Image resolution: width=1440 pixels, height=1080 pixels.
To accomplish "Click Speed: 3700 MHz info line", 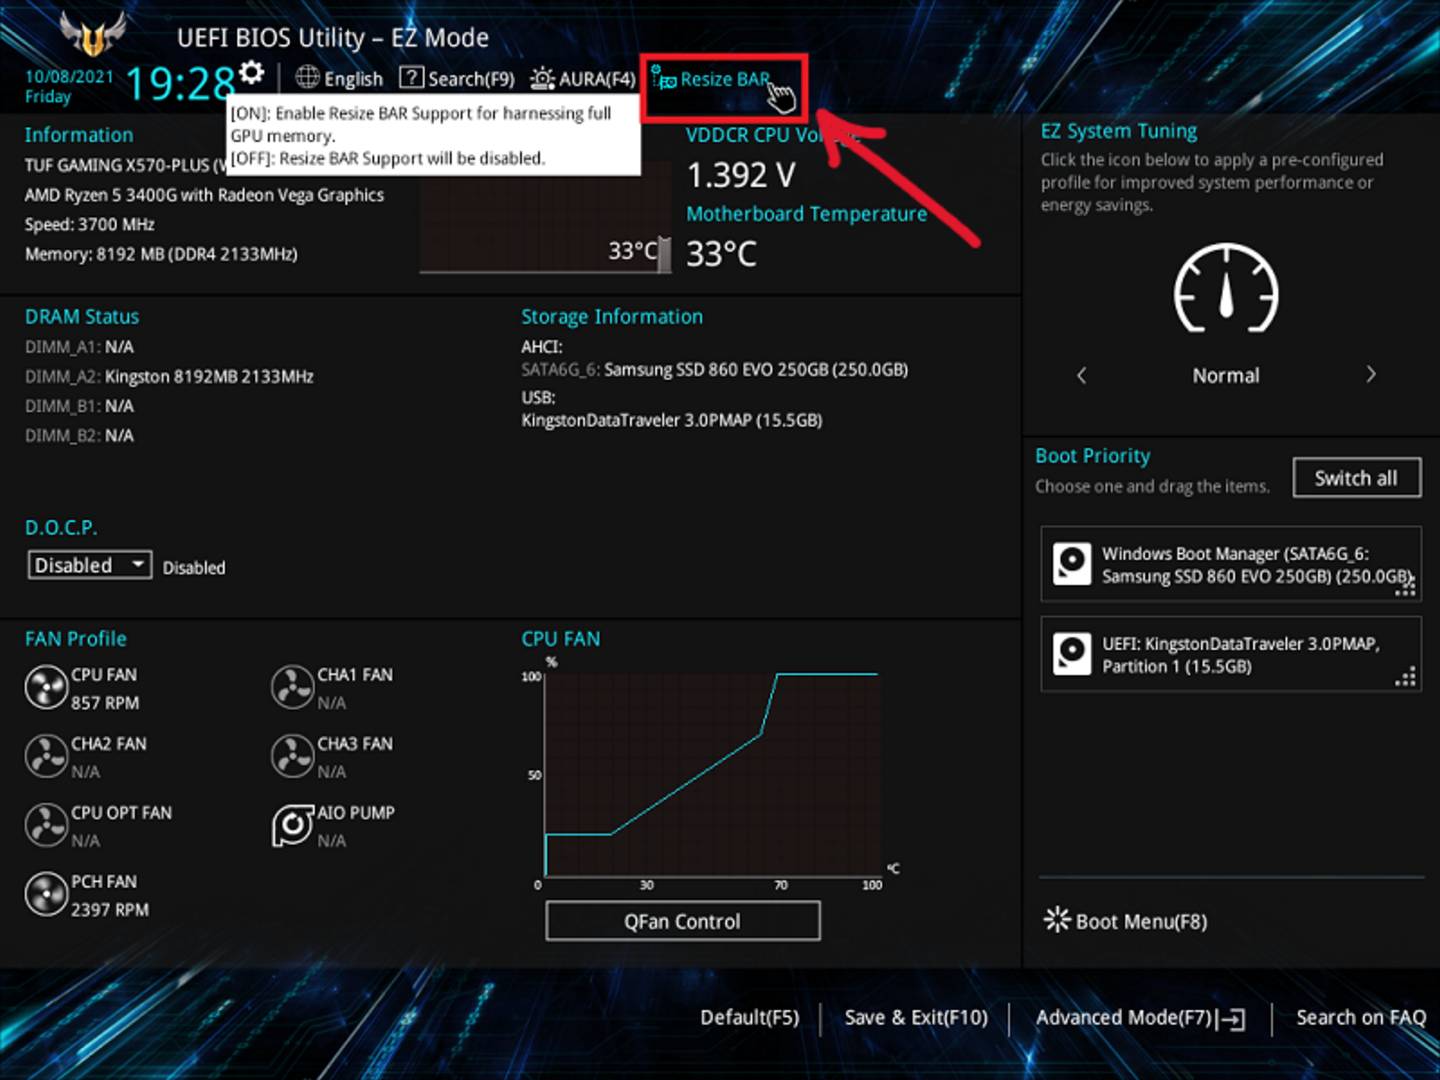I will tap(90, 224).
